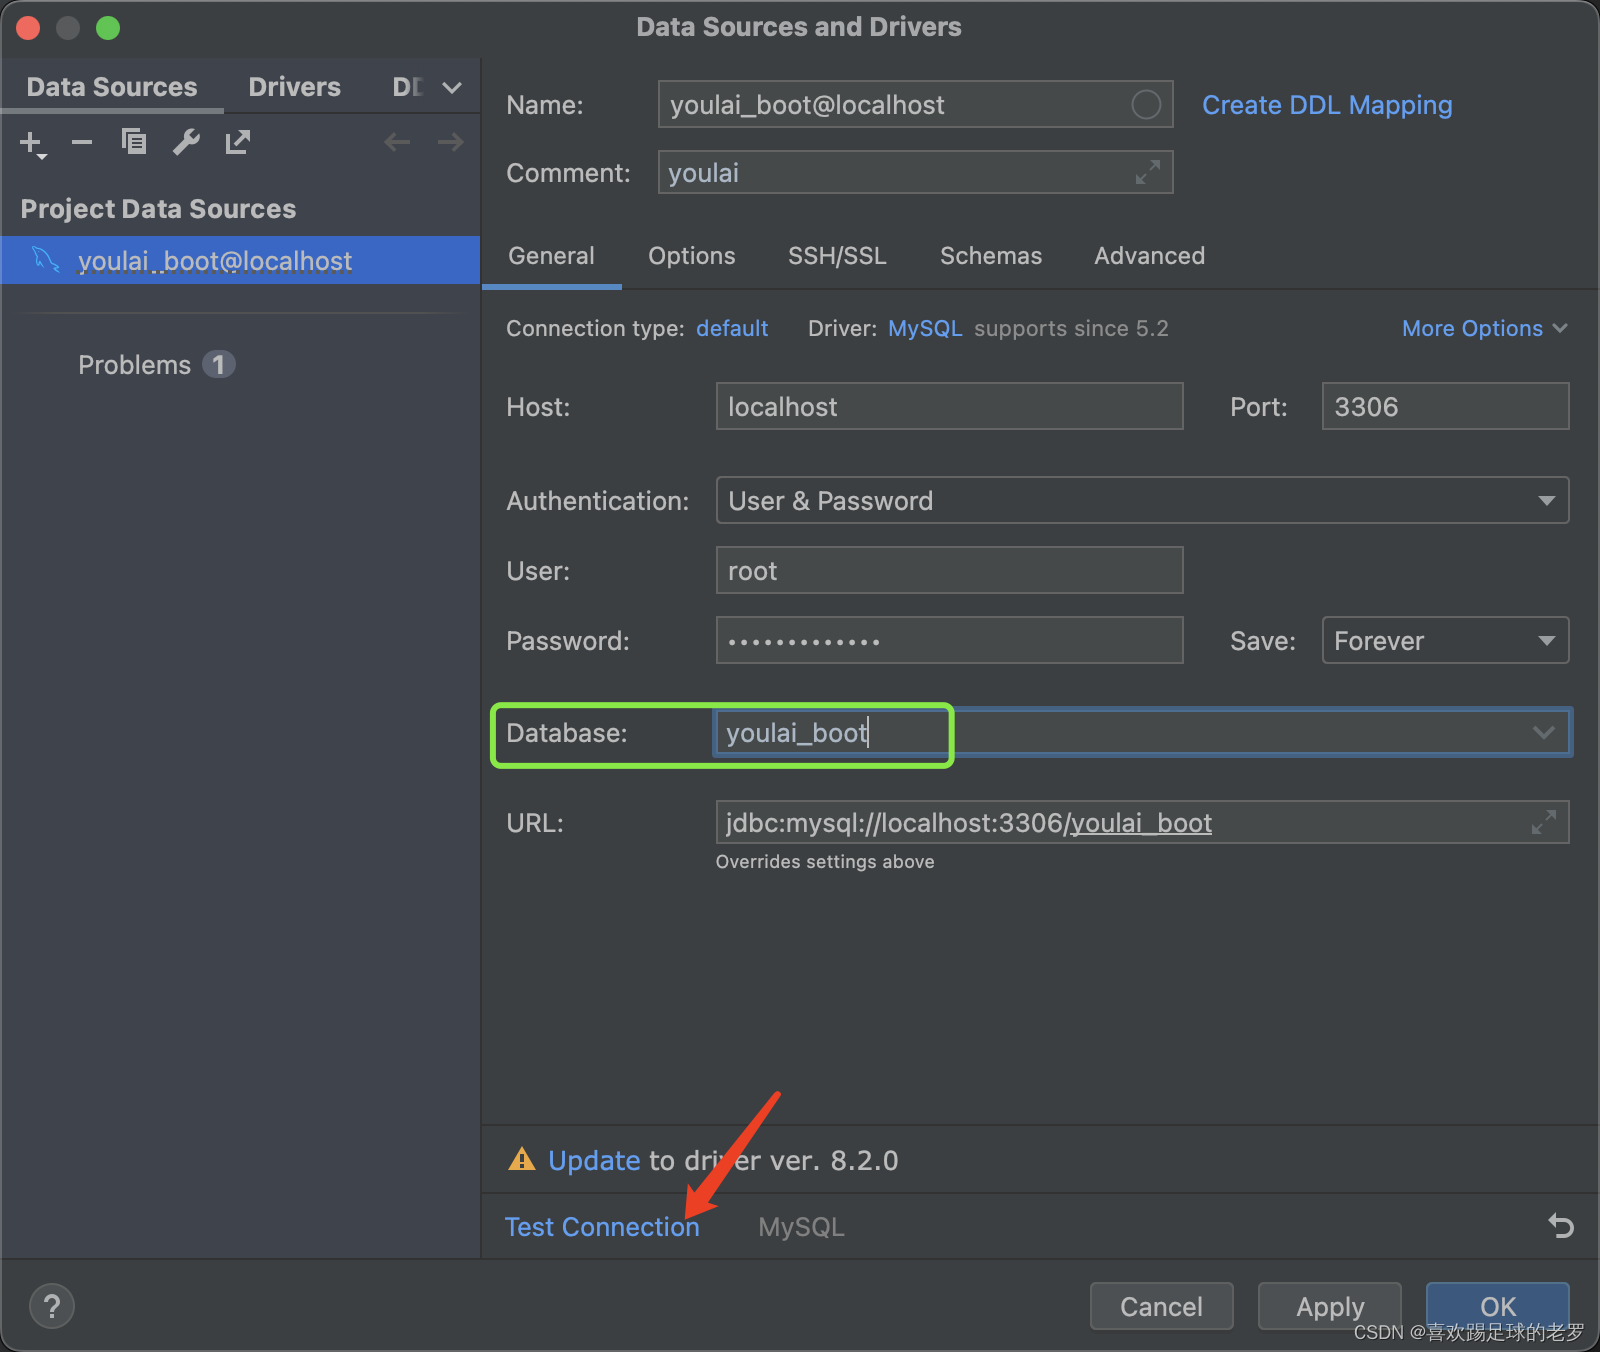The image size is (1600, 1352).
Task: Go back with the left arrow icon
Action: tap(397, 142)
